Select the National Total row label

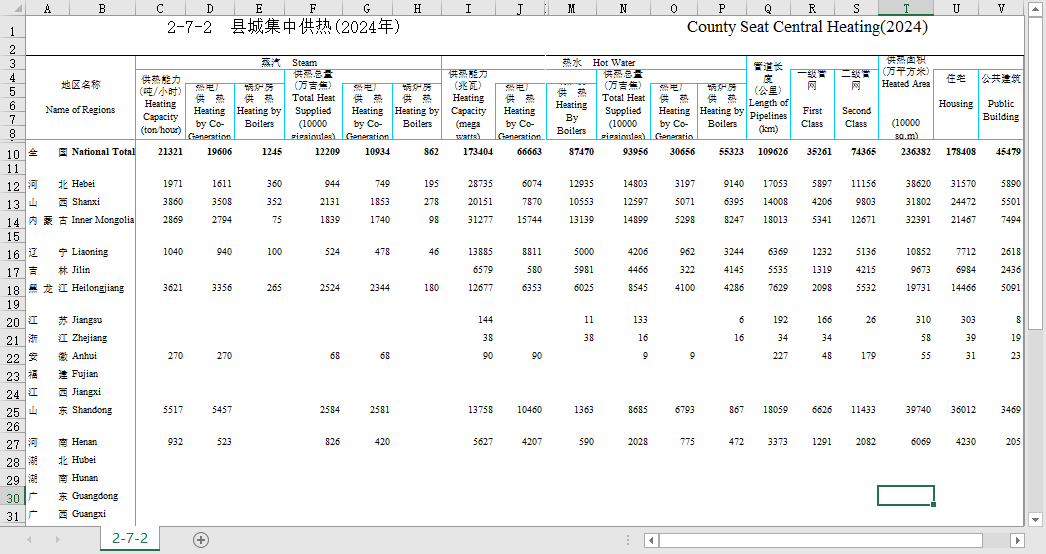click(103, 152)
